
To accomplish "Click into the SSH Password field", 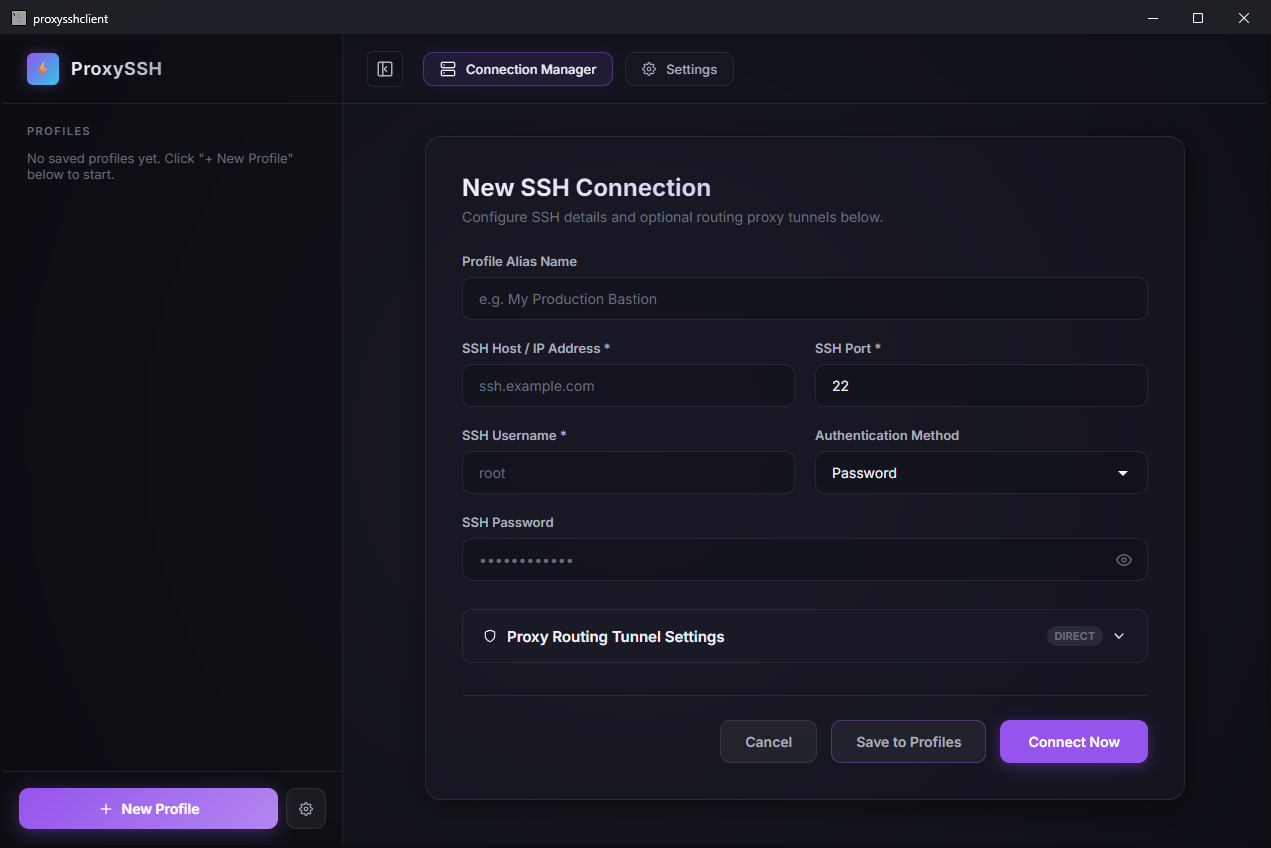I will [804, 560].
